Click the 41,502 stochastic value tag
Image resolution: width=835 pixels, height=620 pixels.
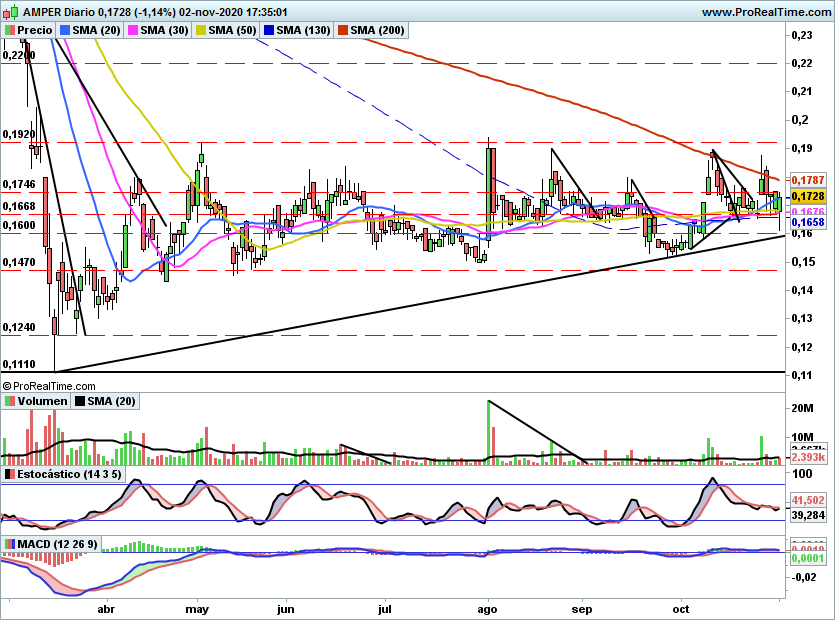[808, 500]
